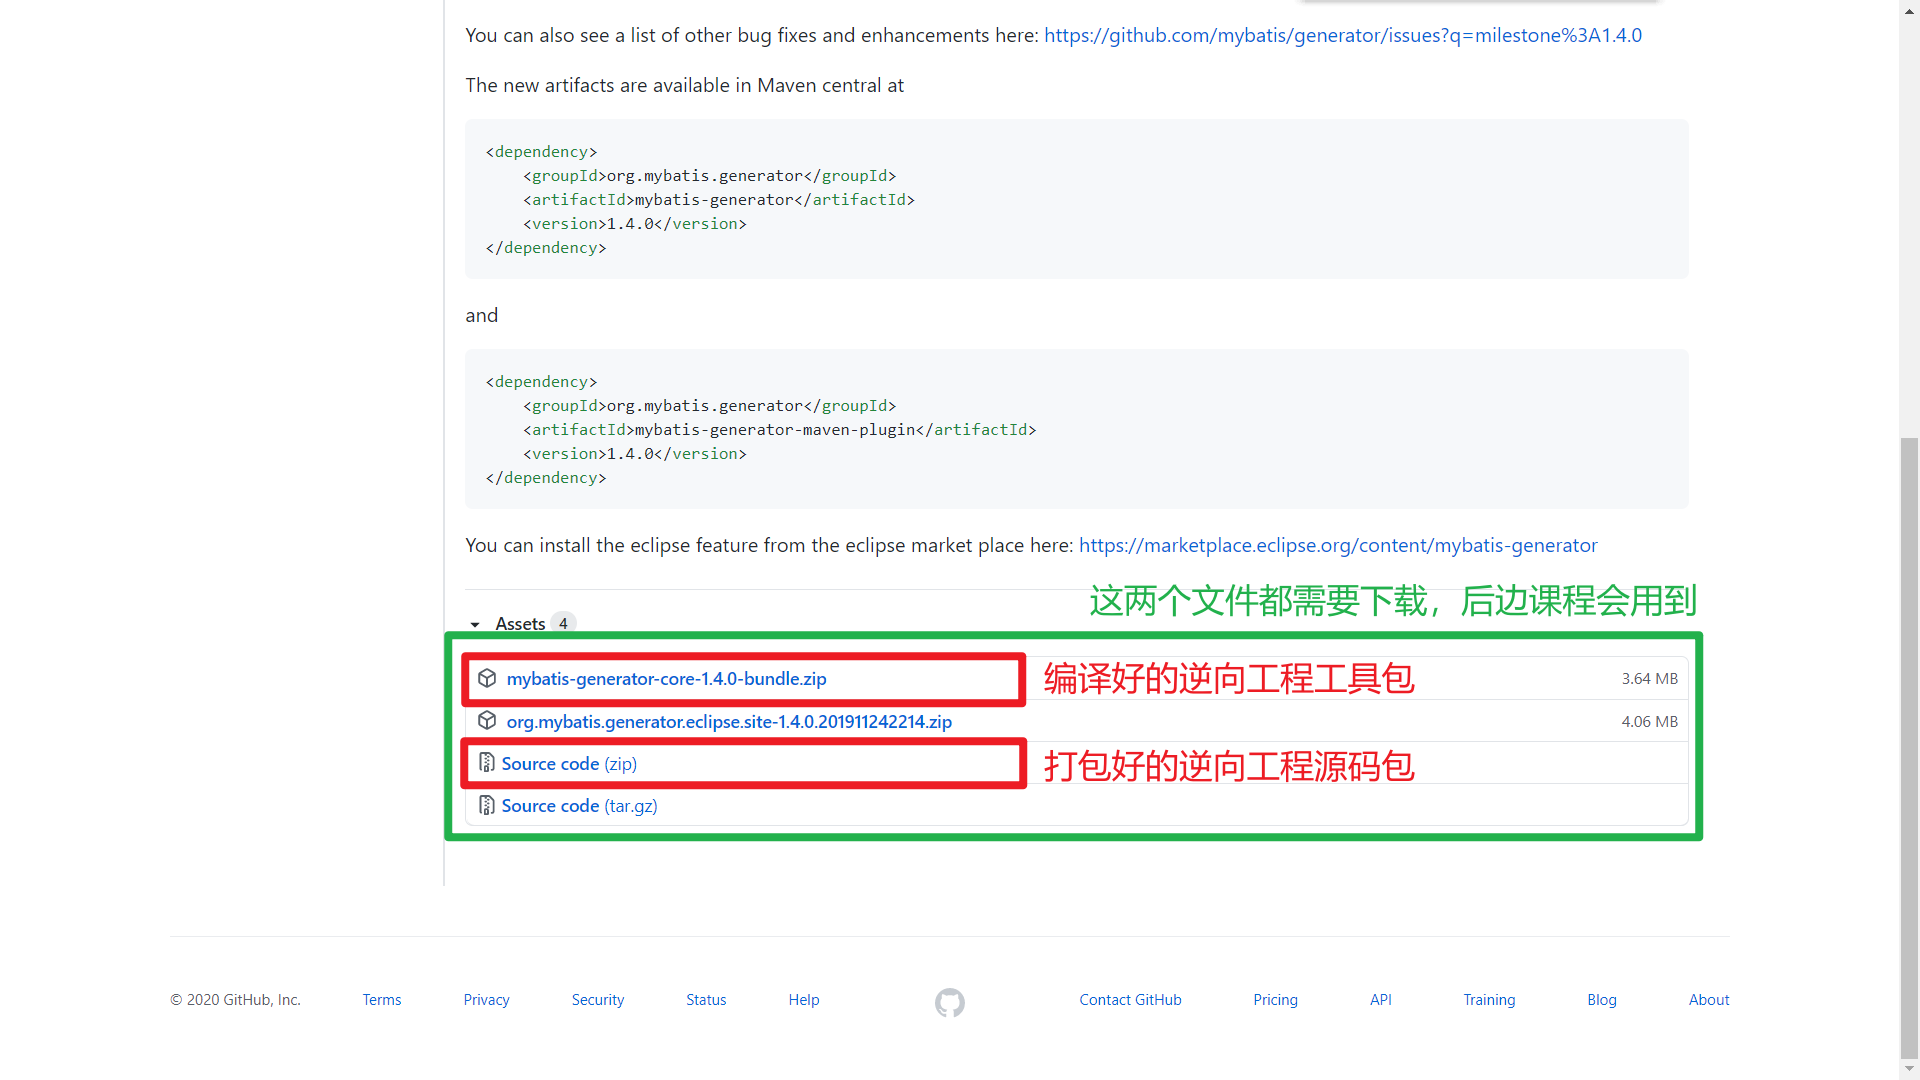Click the '© 2020 GitHub, Inc.' text
The image size is (1920, 1080).
point(235,1000)
